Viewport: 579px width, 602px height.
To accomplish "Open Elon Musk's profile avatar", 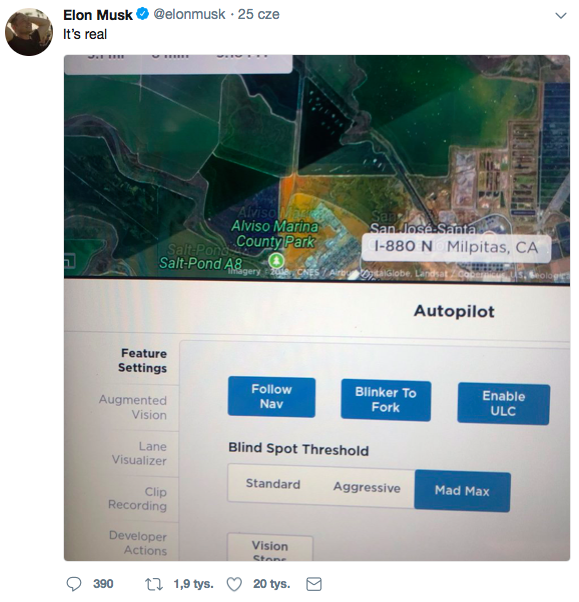I will coord(29,32).
